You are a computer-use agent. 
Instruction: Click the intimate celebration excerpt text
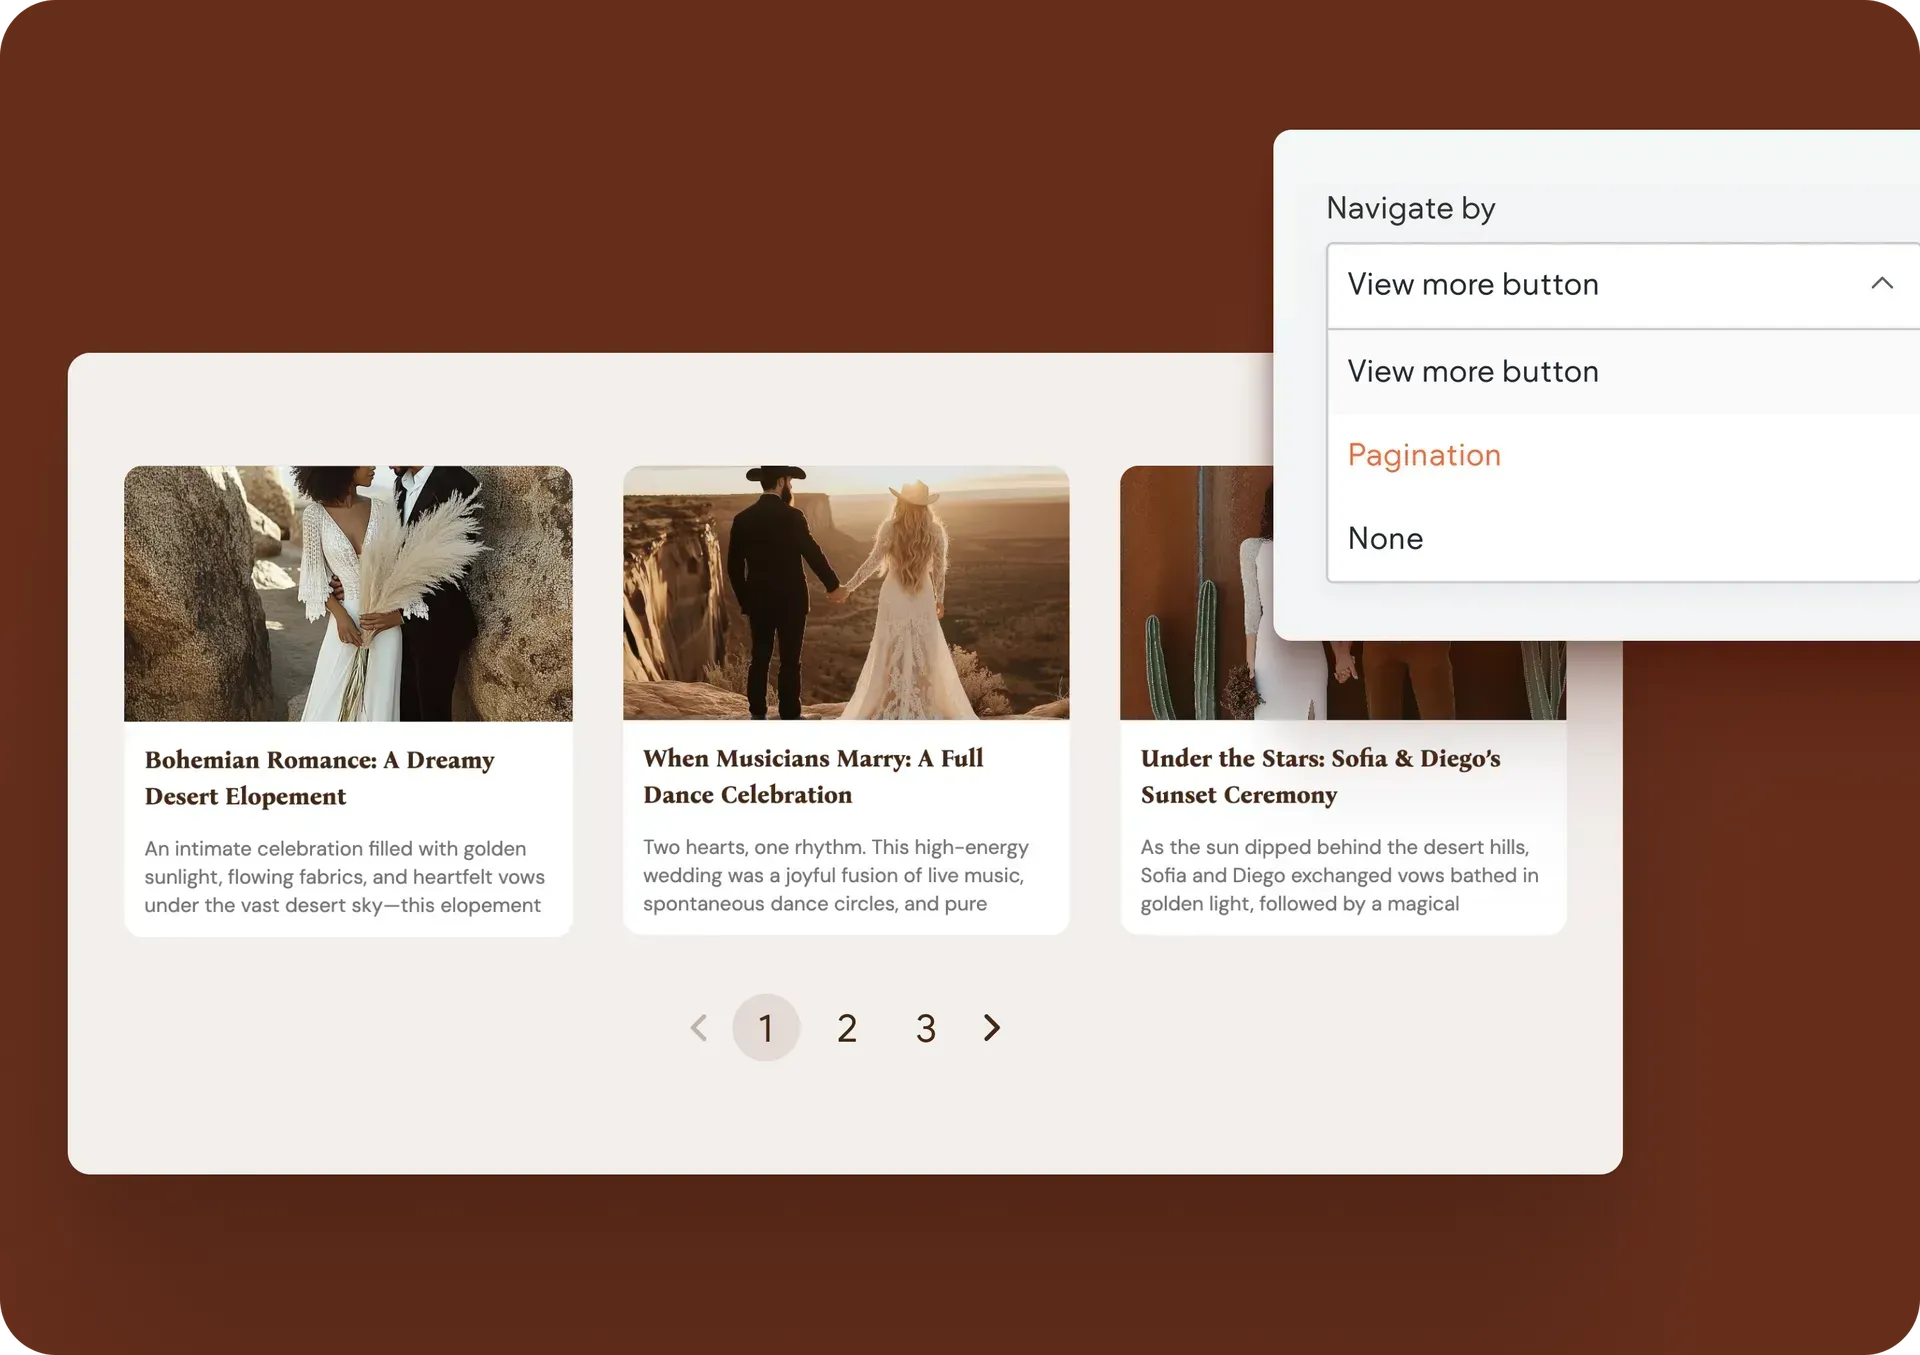coord(344,876)
